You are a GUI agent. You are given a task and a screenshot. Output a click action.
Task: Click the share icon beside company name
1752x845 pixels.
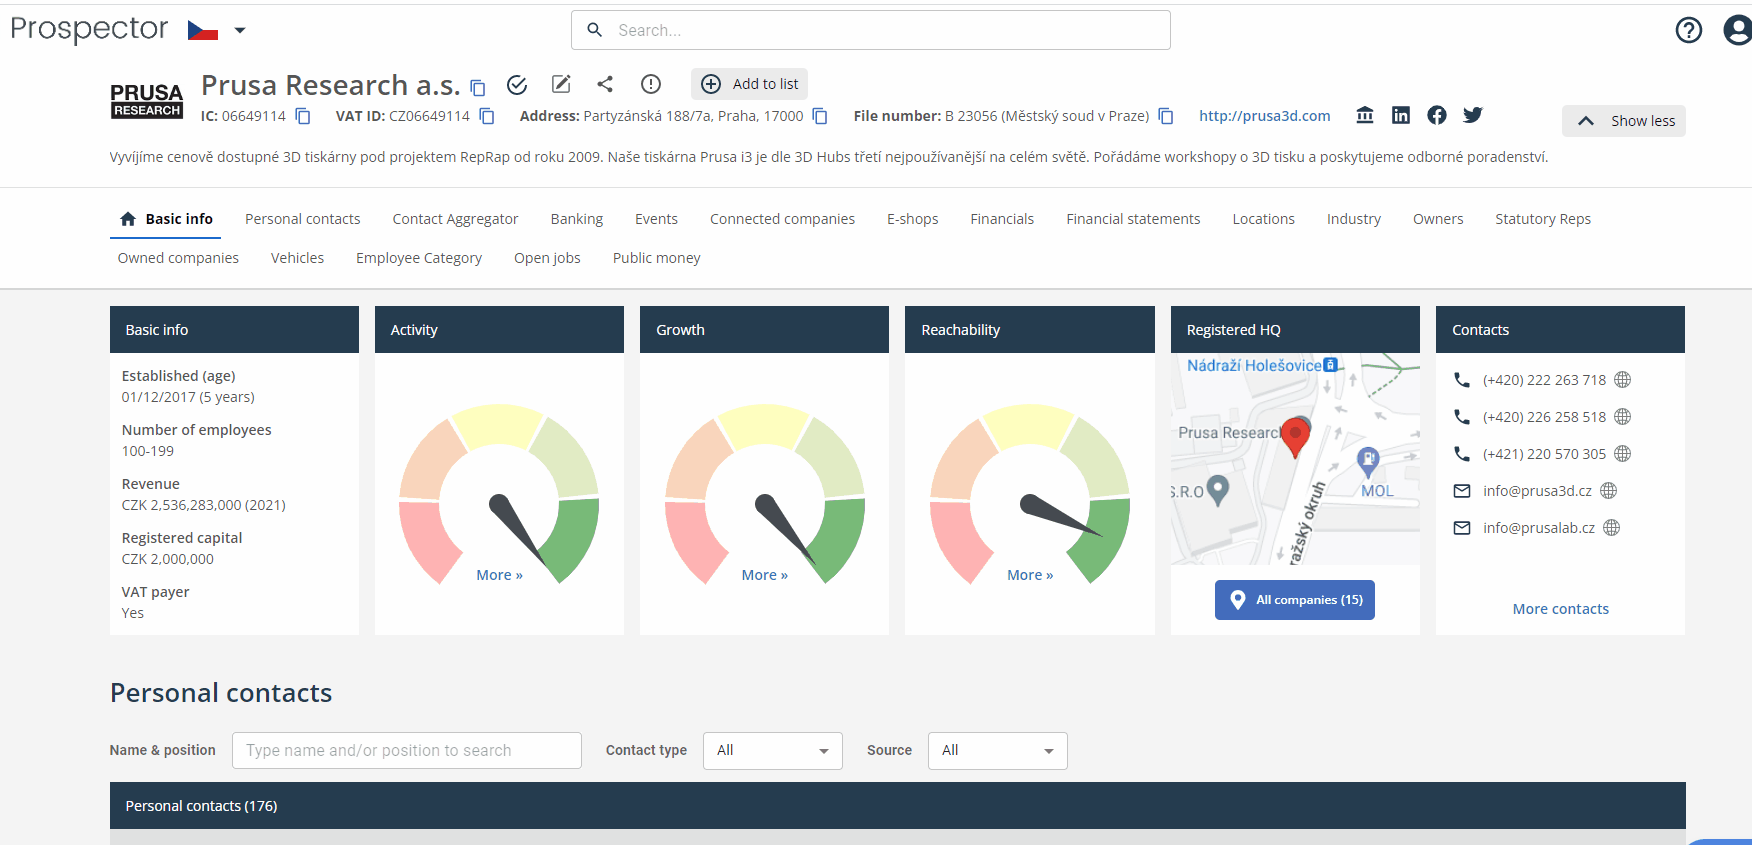(605, 84)
